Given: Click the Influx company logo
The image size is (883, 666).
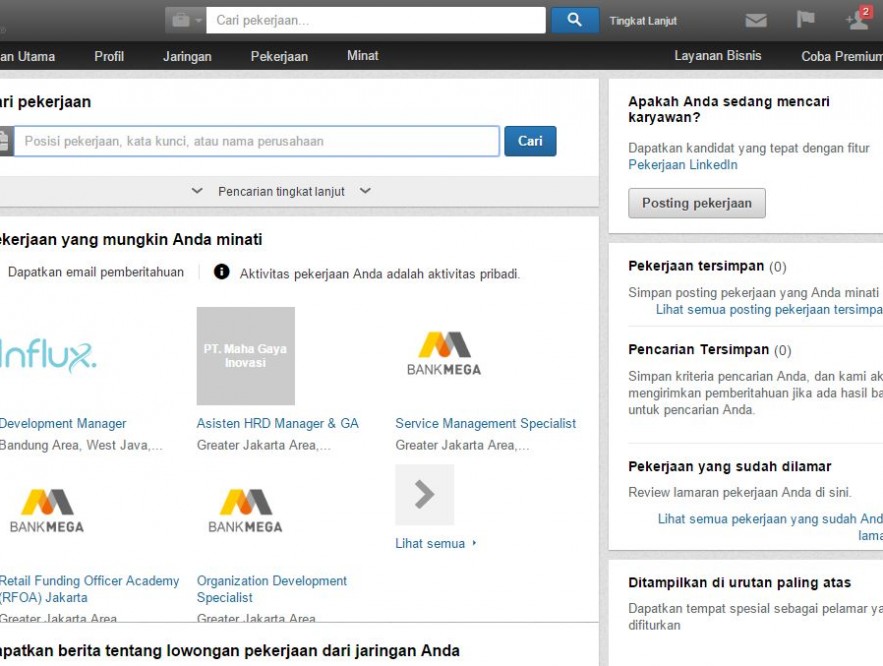Looking at the screenshot, I should (x=47, y=356).
